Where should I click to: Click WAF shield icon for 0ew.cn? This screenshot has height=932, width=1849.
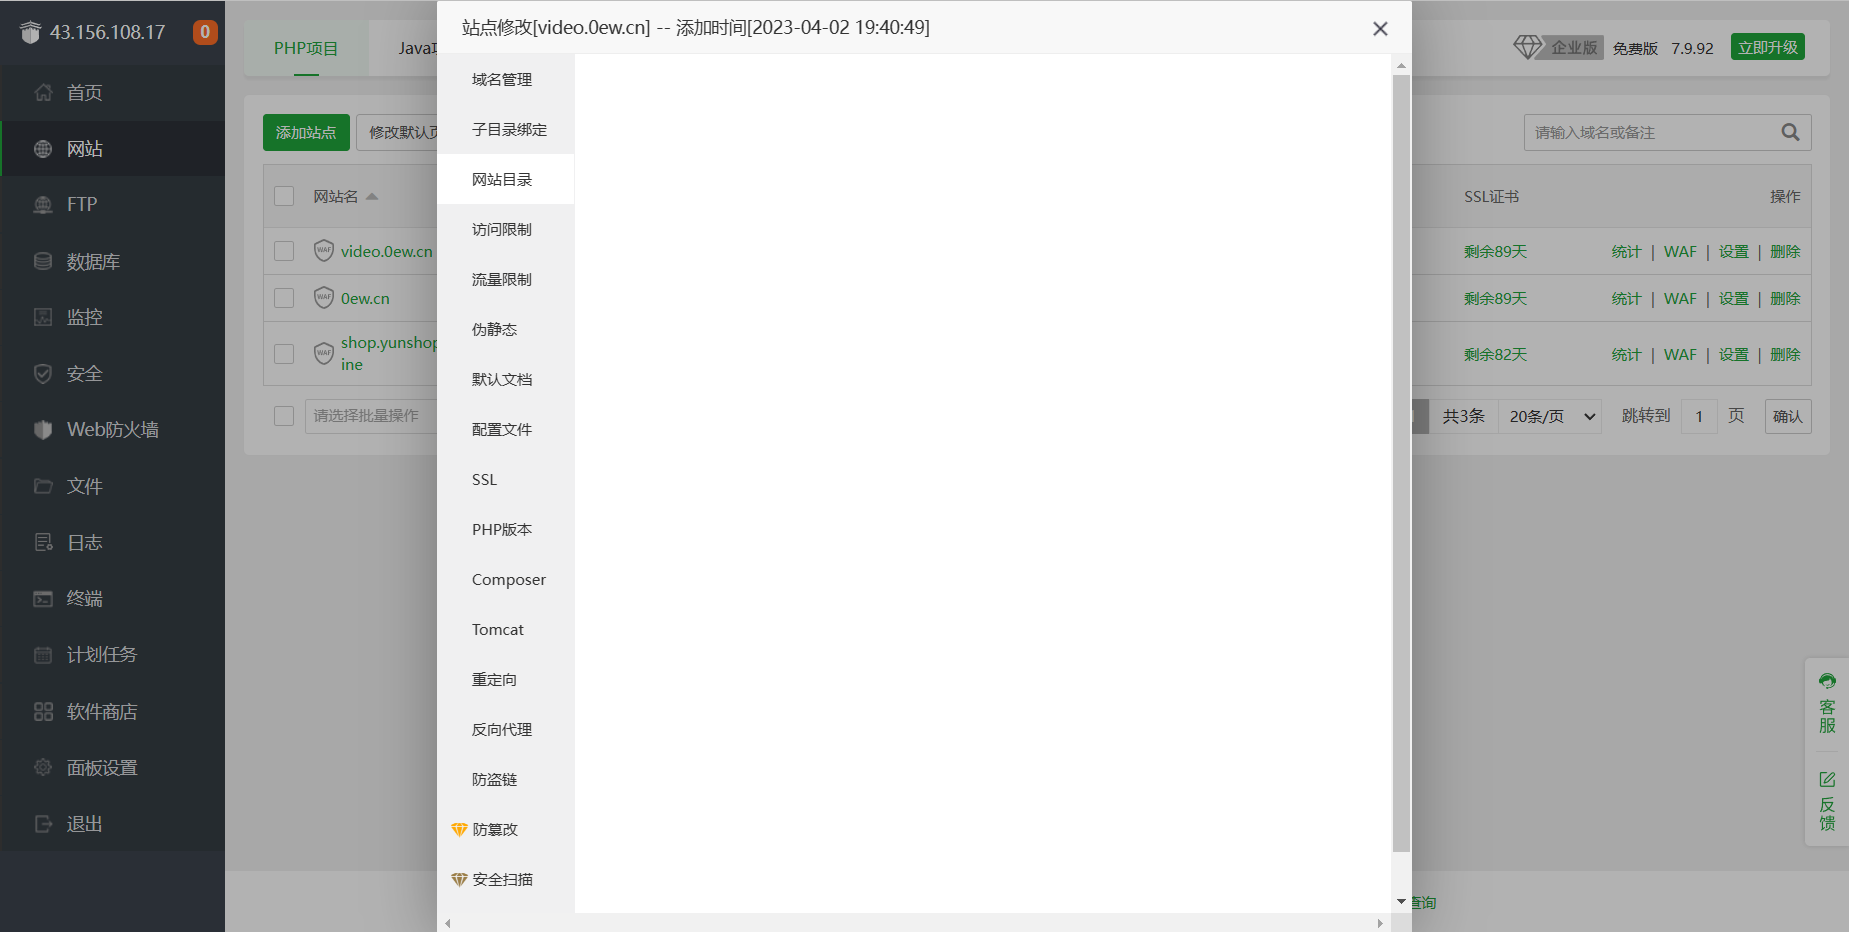(x=324, y=297)
